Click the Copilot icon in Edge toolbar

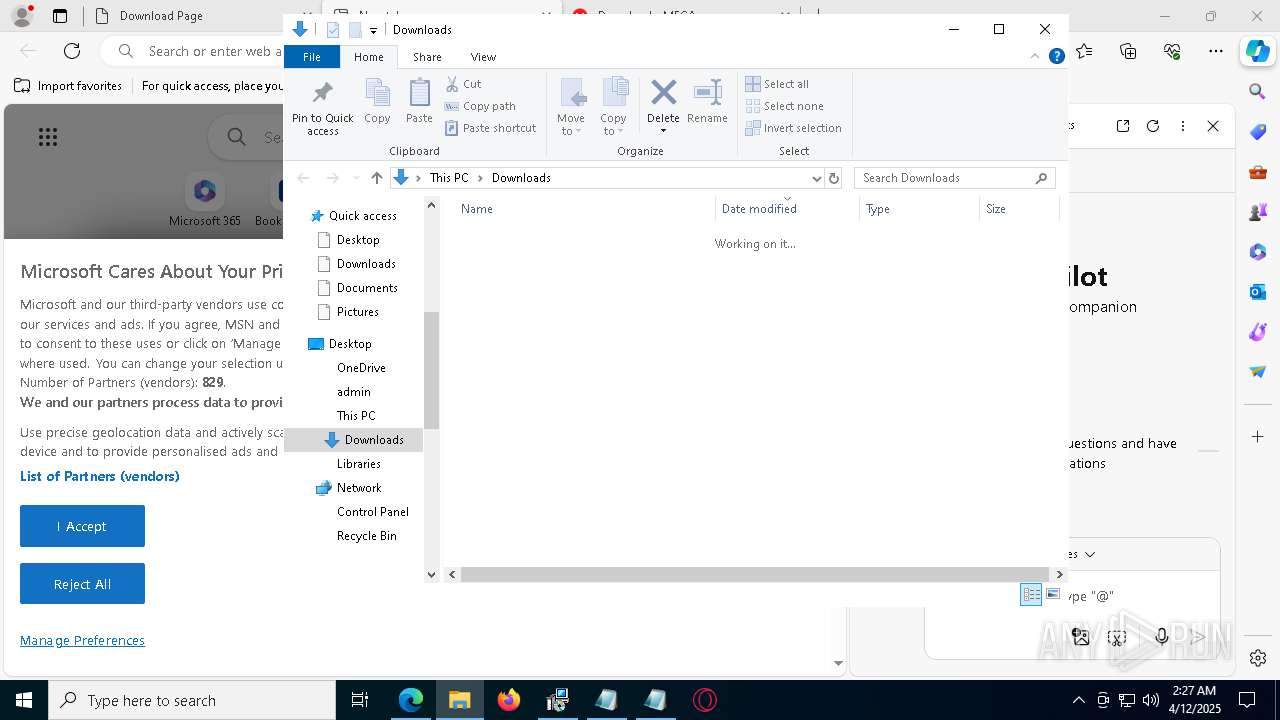point(1257,51)
